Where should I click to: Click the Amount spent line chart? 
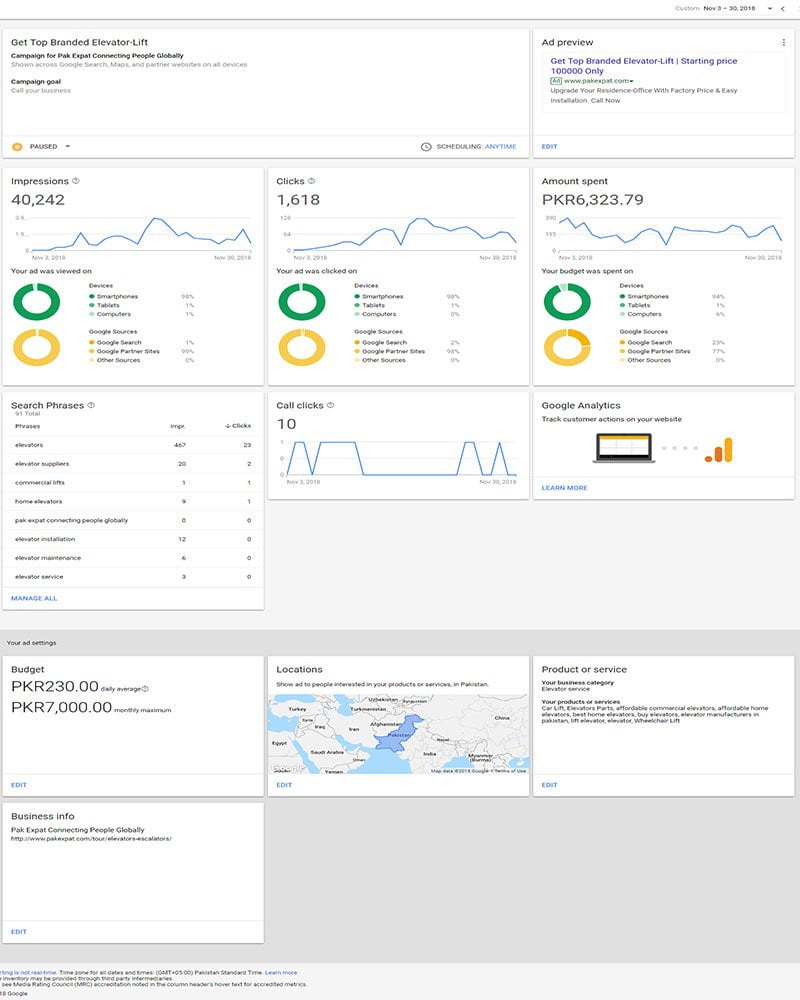point(670,235)
